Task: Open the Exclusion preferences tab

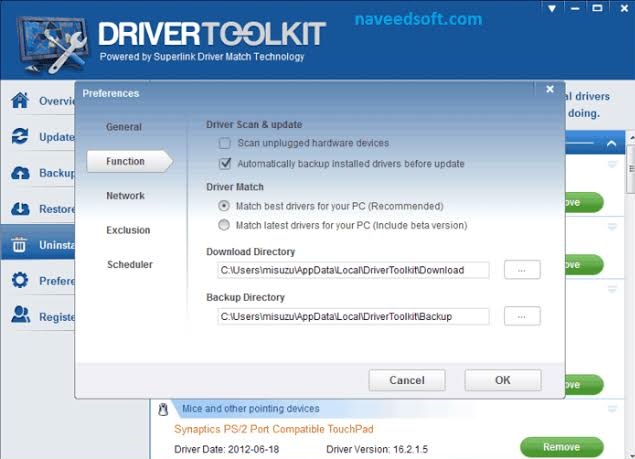Action: coord(128,230)
